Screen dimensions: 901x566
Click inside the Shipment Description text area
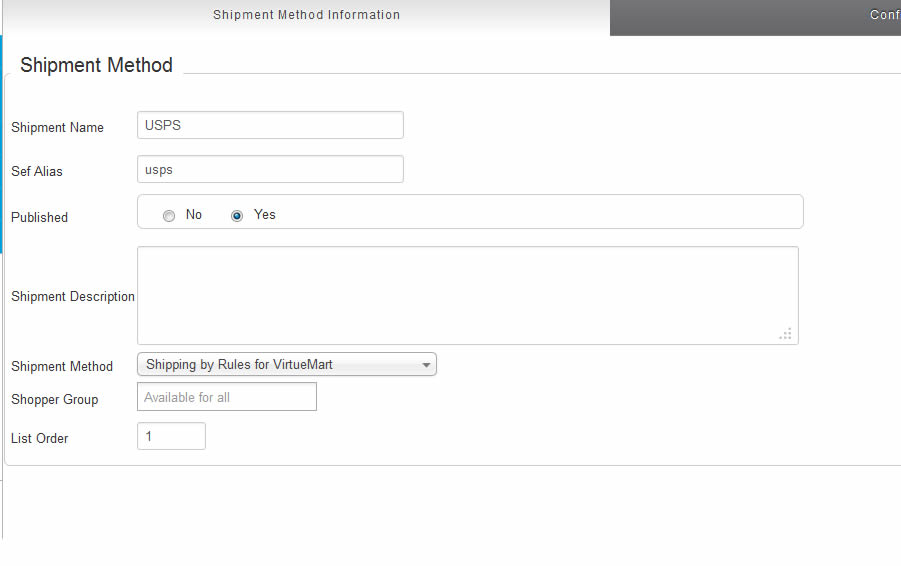(x=467, y=295)
